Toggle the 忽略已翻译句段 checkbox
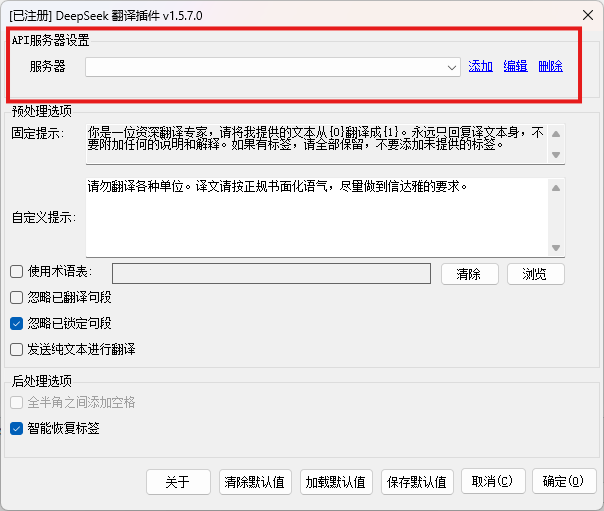The image size is (604, 511). pyautogui.click(x=17, y=298)
